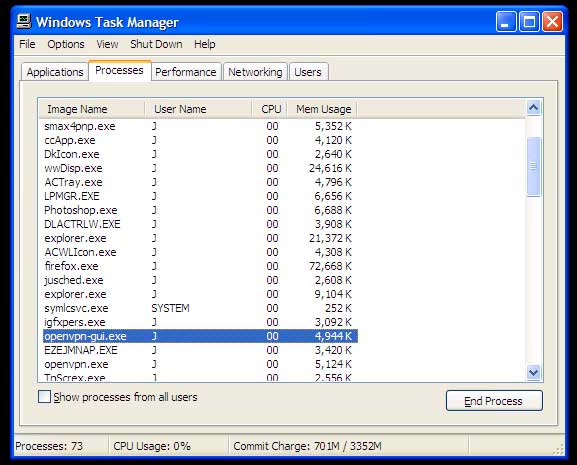Click the scrollbar down arrow

pos(534,372)
